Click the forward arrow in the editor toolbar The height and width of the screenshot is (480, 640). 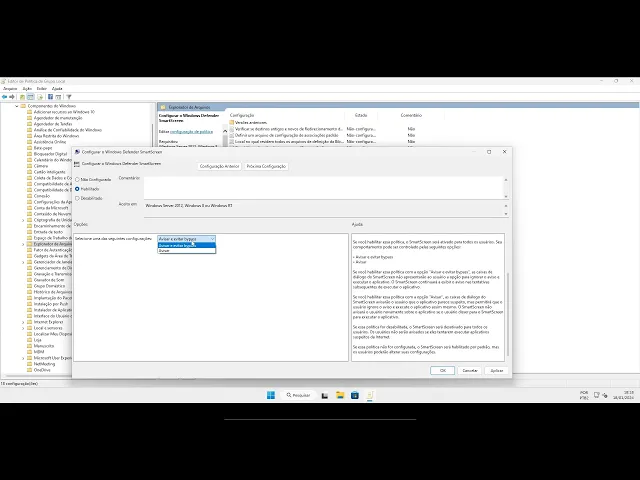[x=12, y=97]
